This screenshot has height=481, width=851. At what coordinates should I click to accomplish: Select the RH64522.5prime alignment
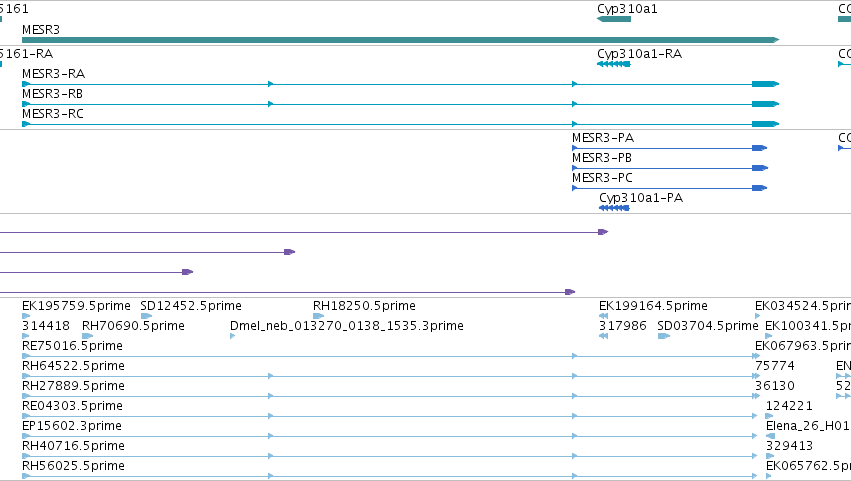pyautogui.click(x=391, y=376)
